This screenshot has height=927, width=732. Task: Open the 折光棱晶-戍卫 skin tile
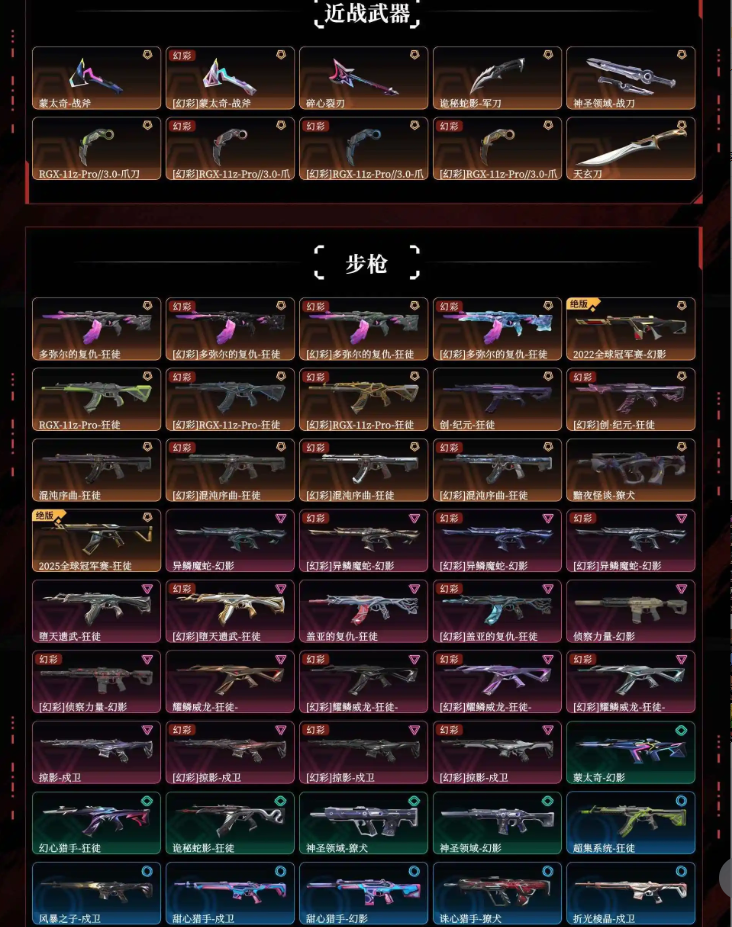[631, 894]
